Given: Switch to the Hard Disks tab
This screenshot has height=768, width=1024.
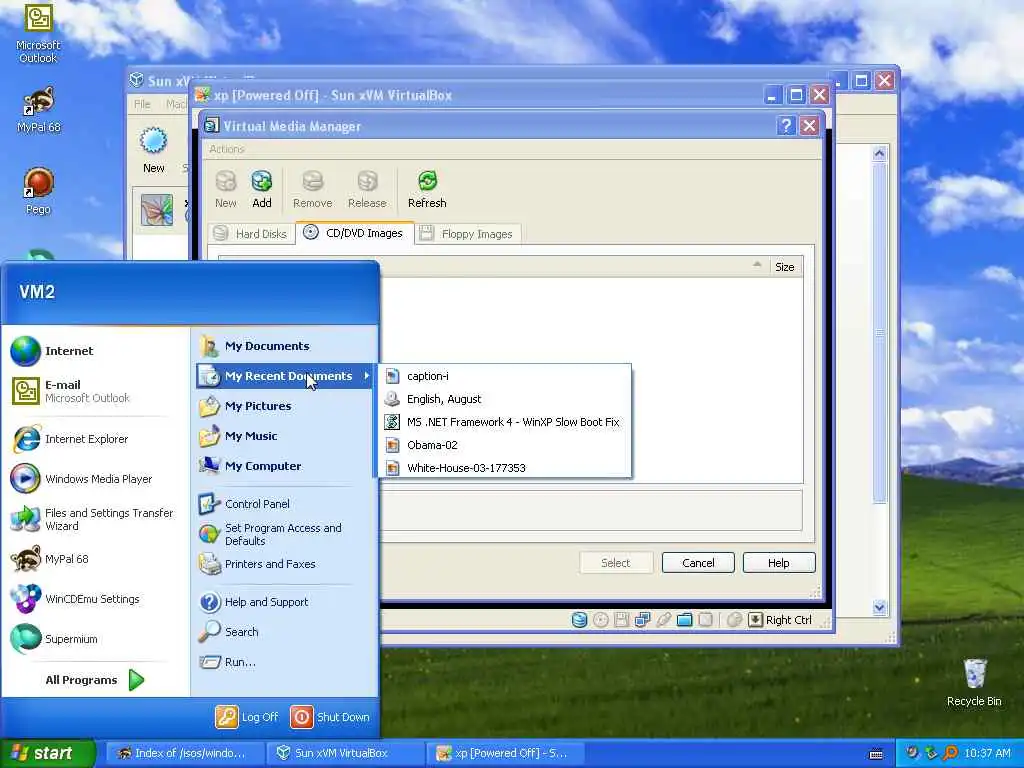Looking at the screenshot, I should [251, 234].
